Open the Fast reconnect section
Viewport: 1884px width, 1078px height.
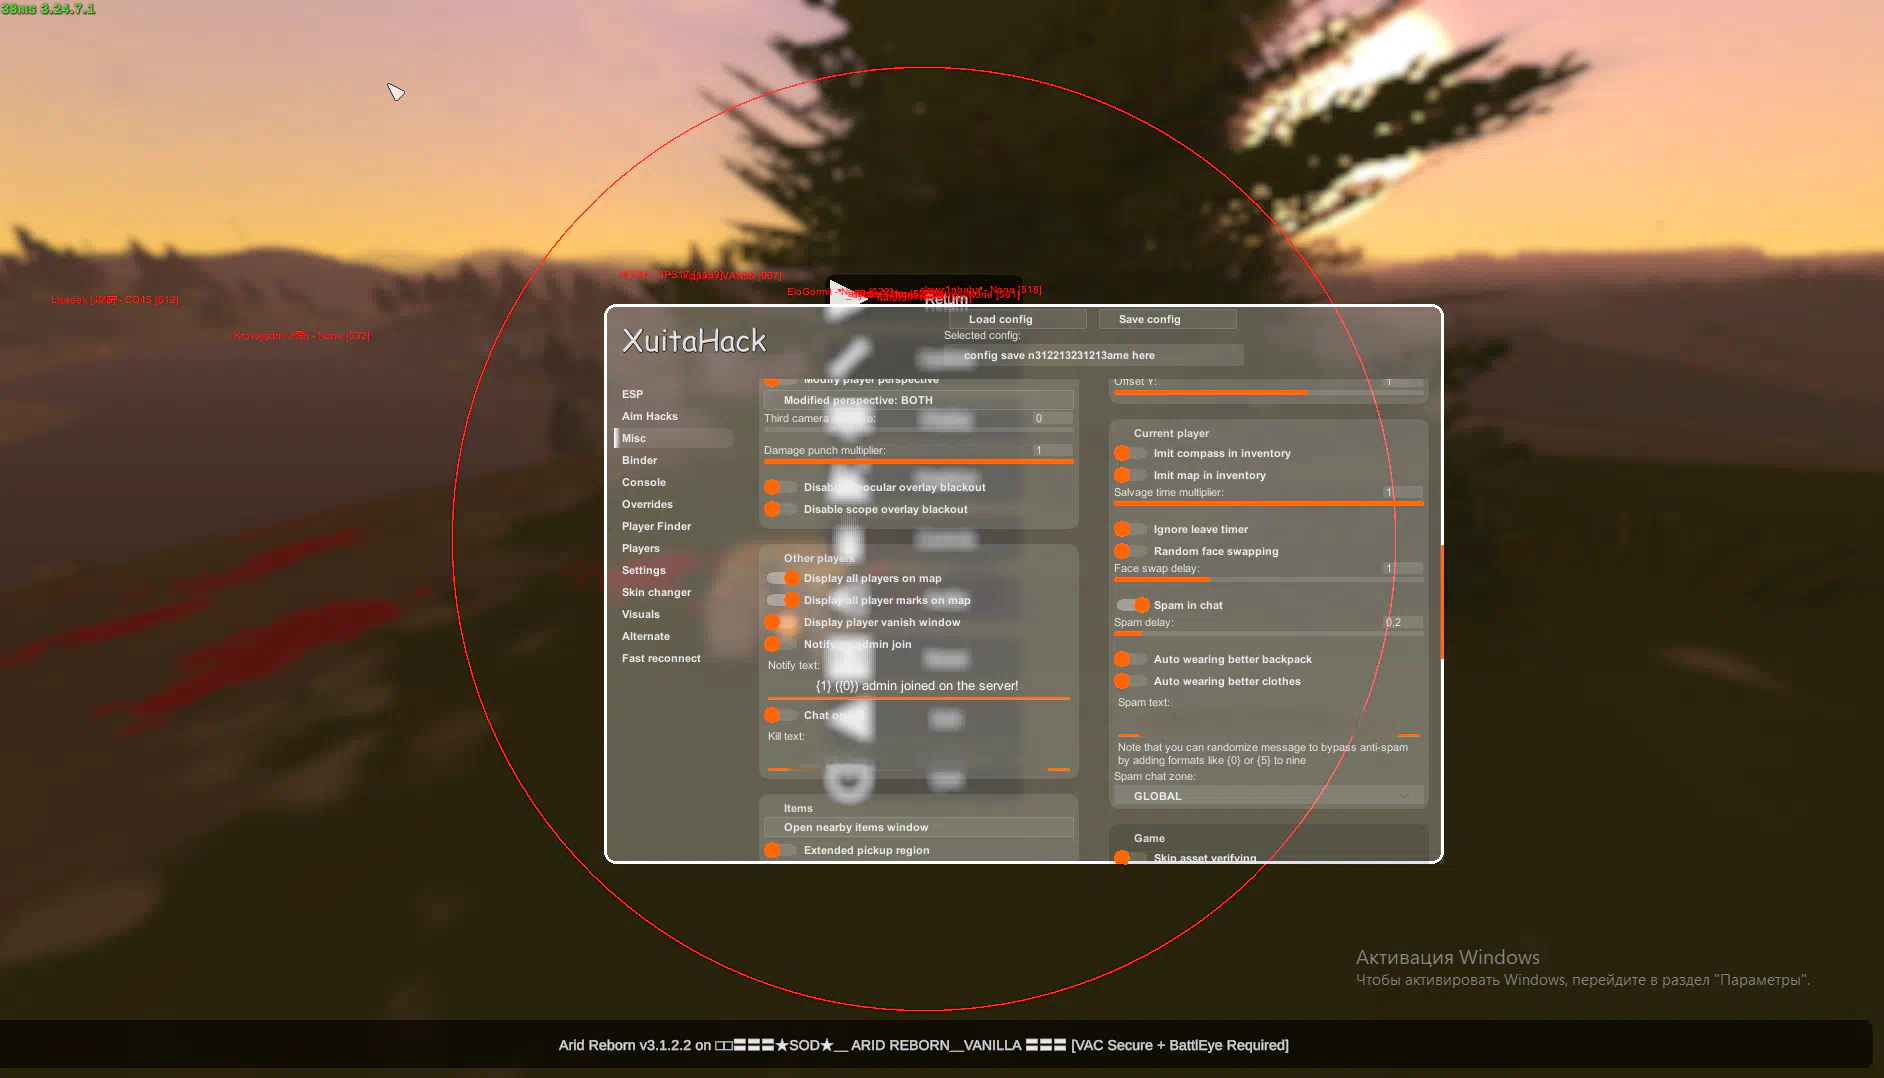coord(661,658)
